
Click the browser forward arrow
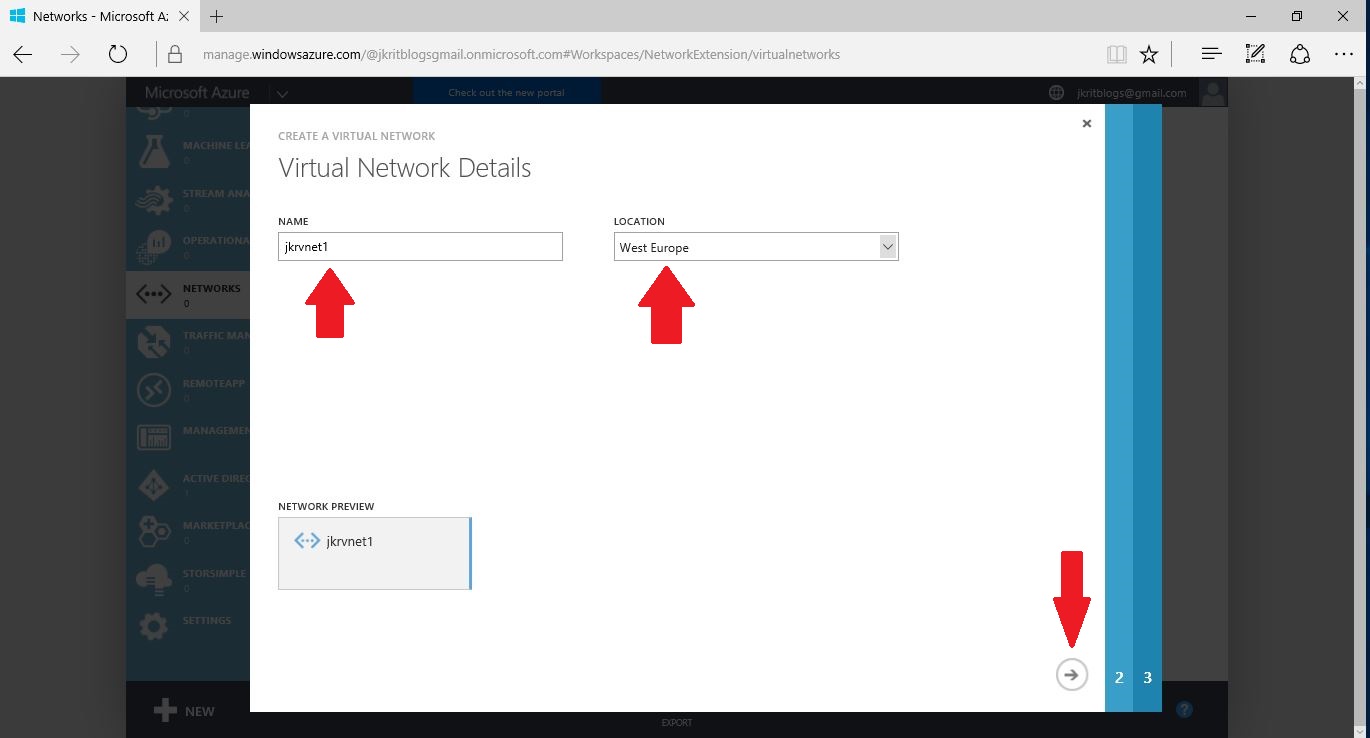70,54
